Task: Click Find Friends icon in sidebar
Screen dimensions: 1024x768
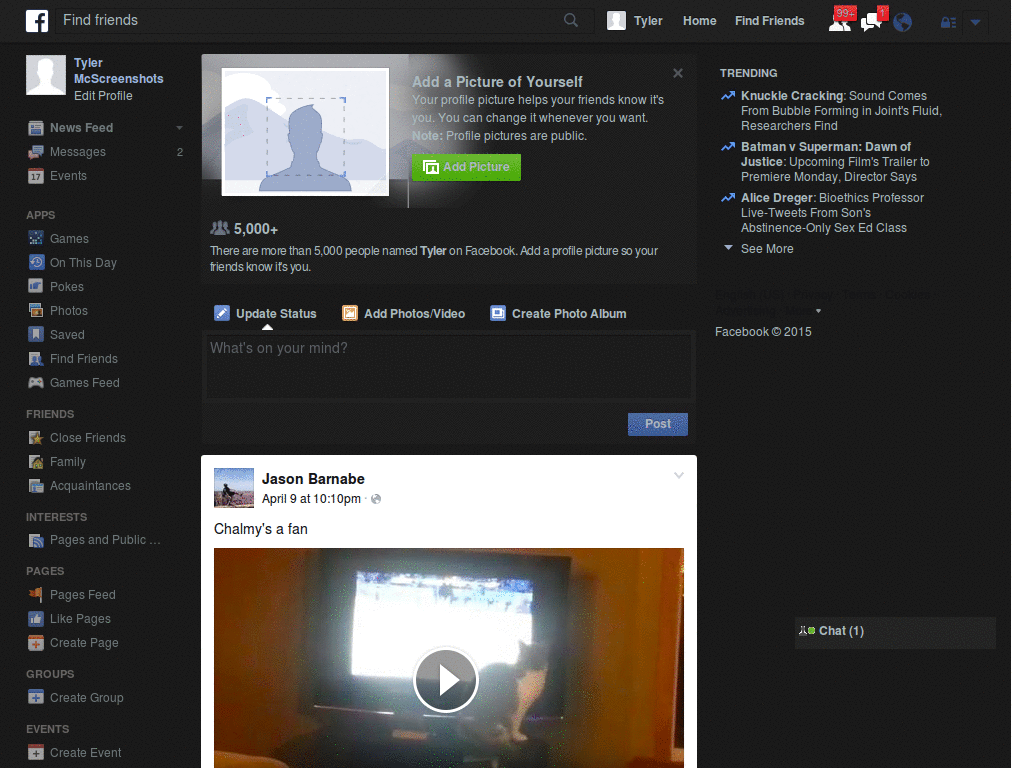Action: (36, 359)
